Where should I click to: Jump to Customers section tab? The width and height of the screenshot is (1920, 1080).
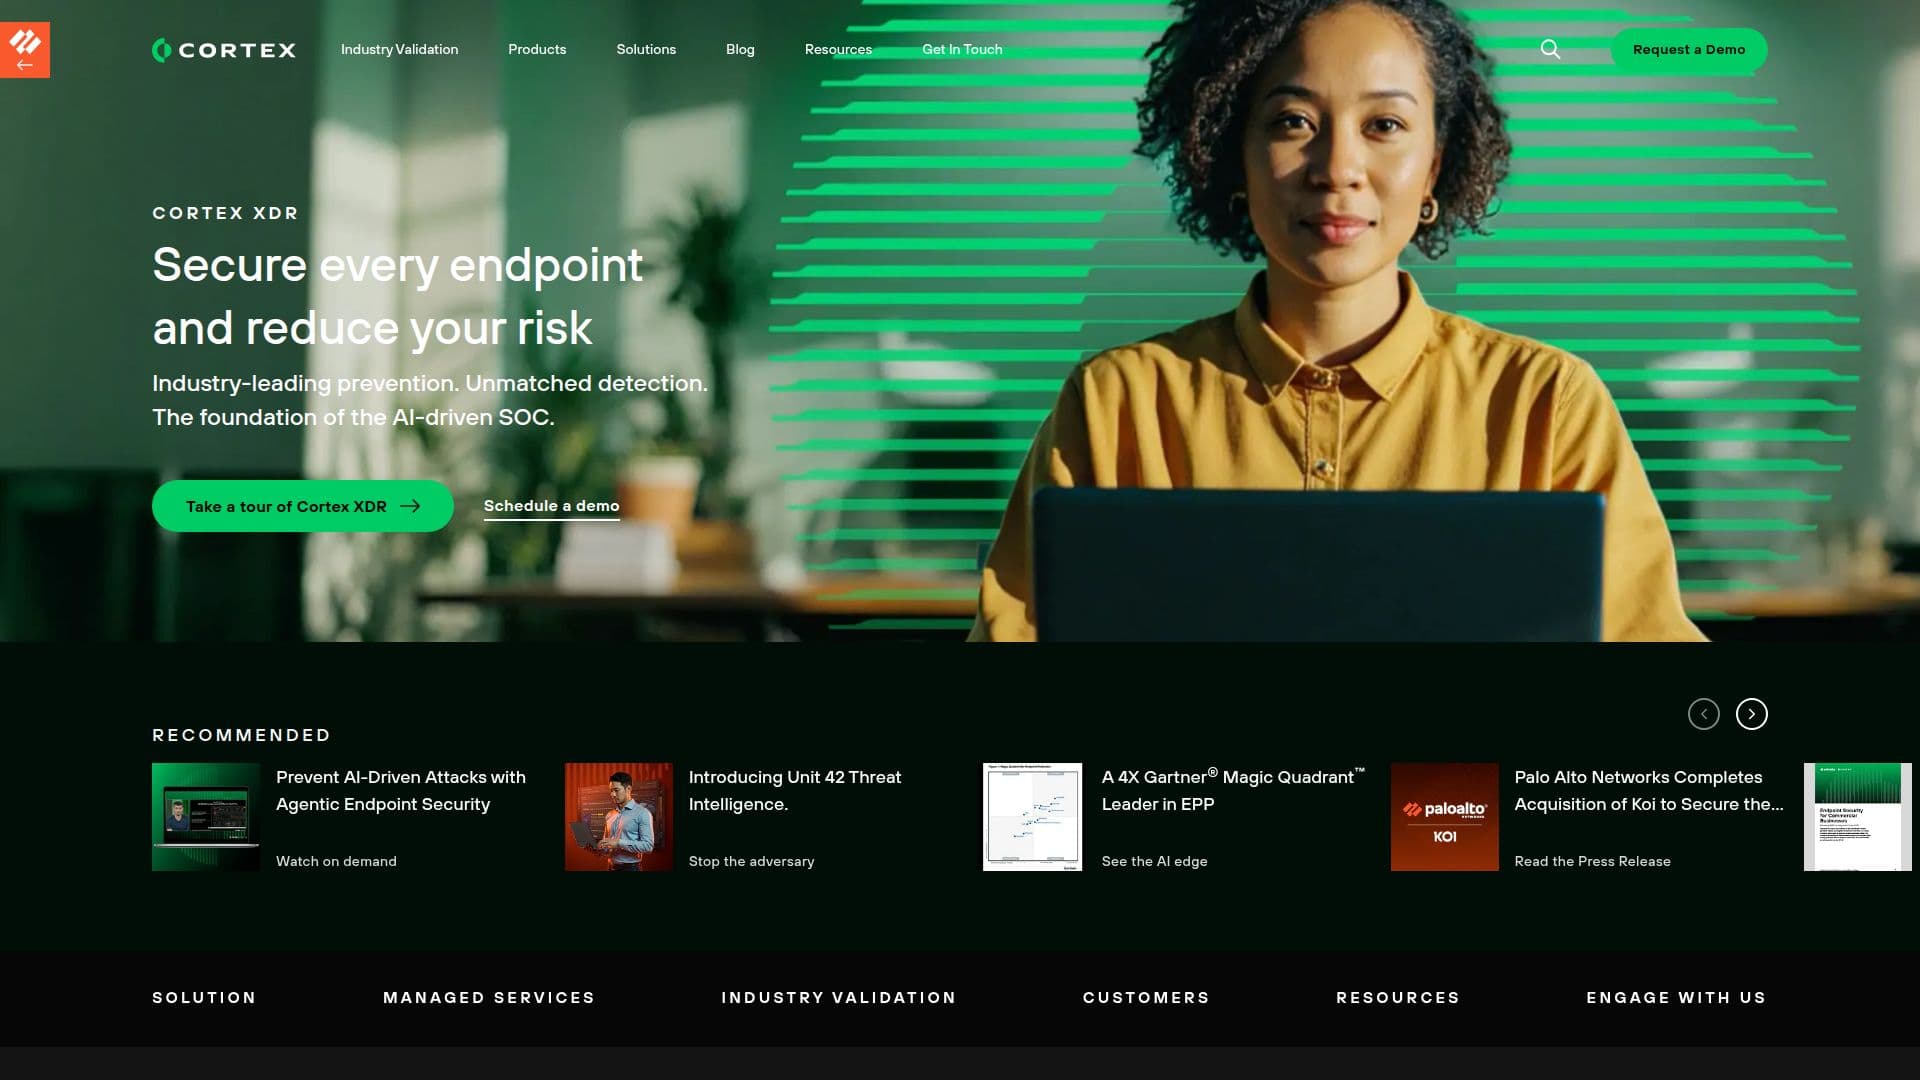(1146, 997)
